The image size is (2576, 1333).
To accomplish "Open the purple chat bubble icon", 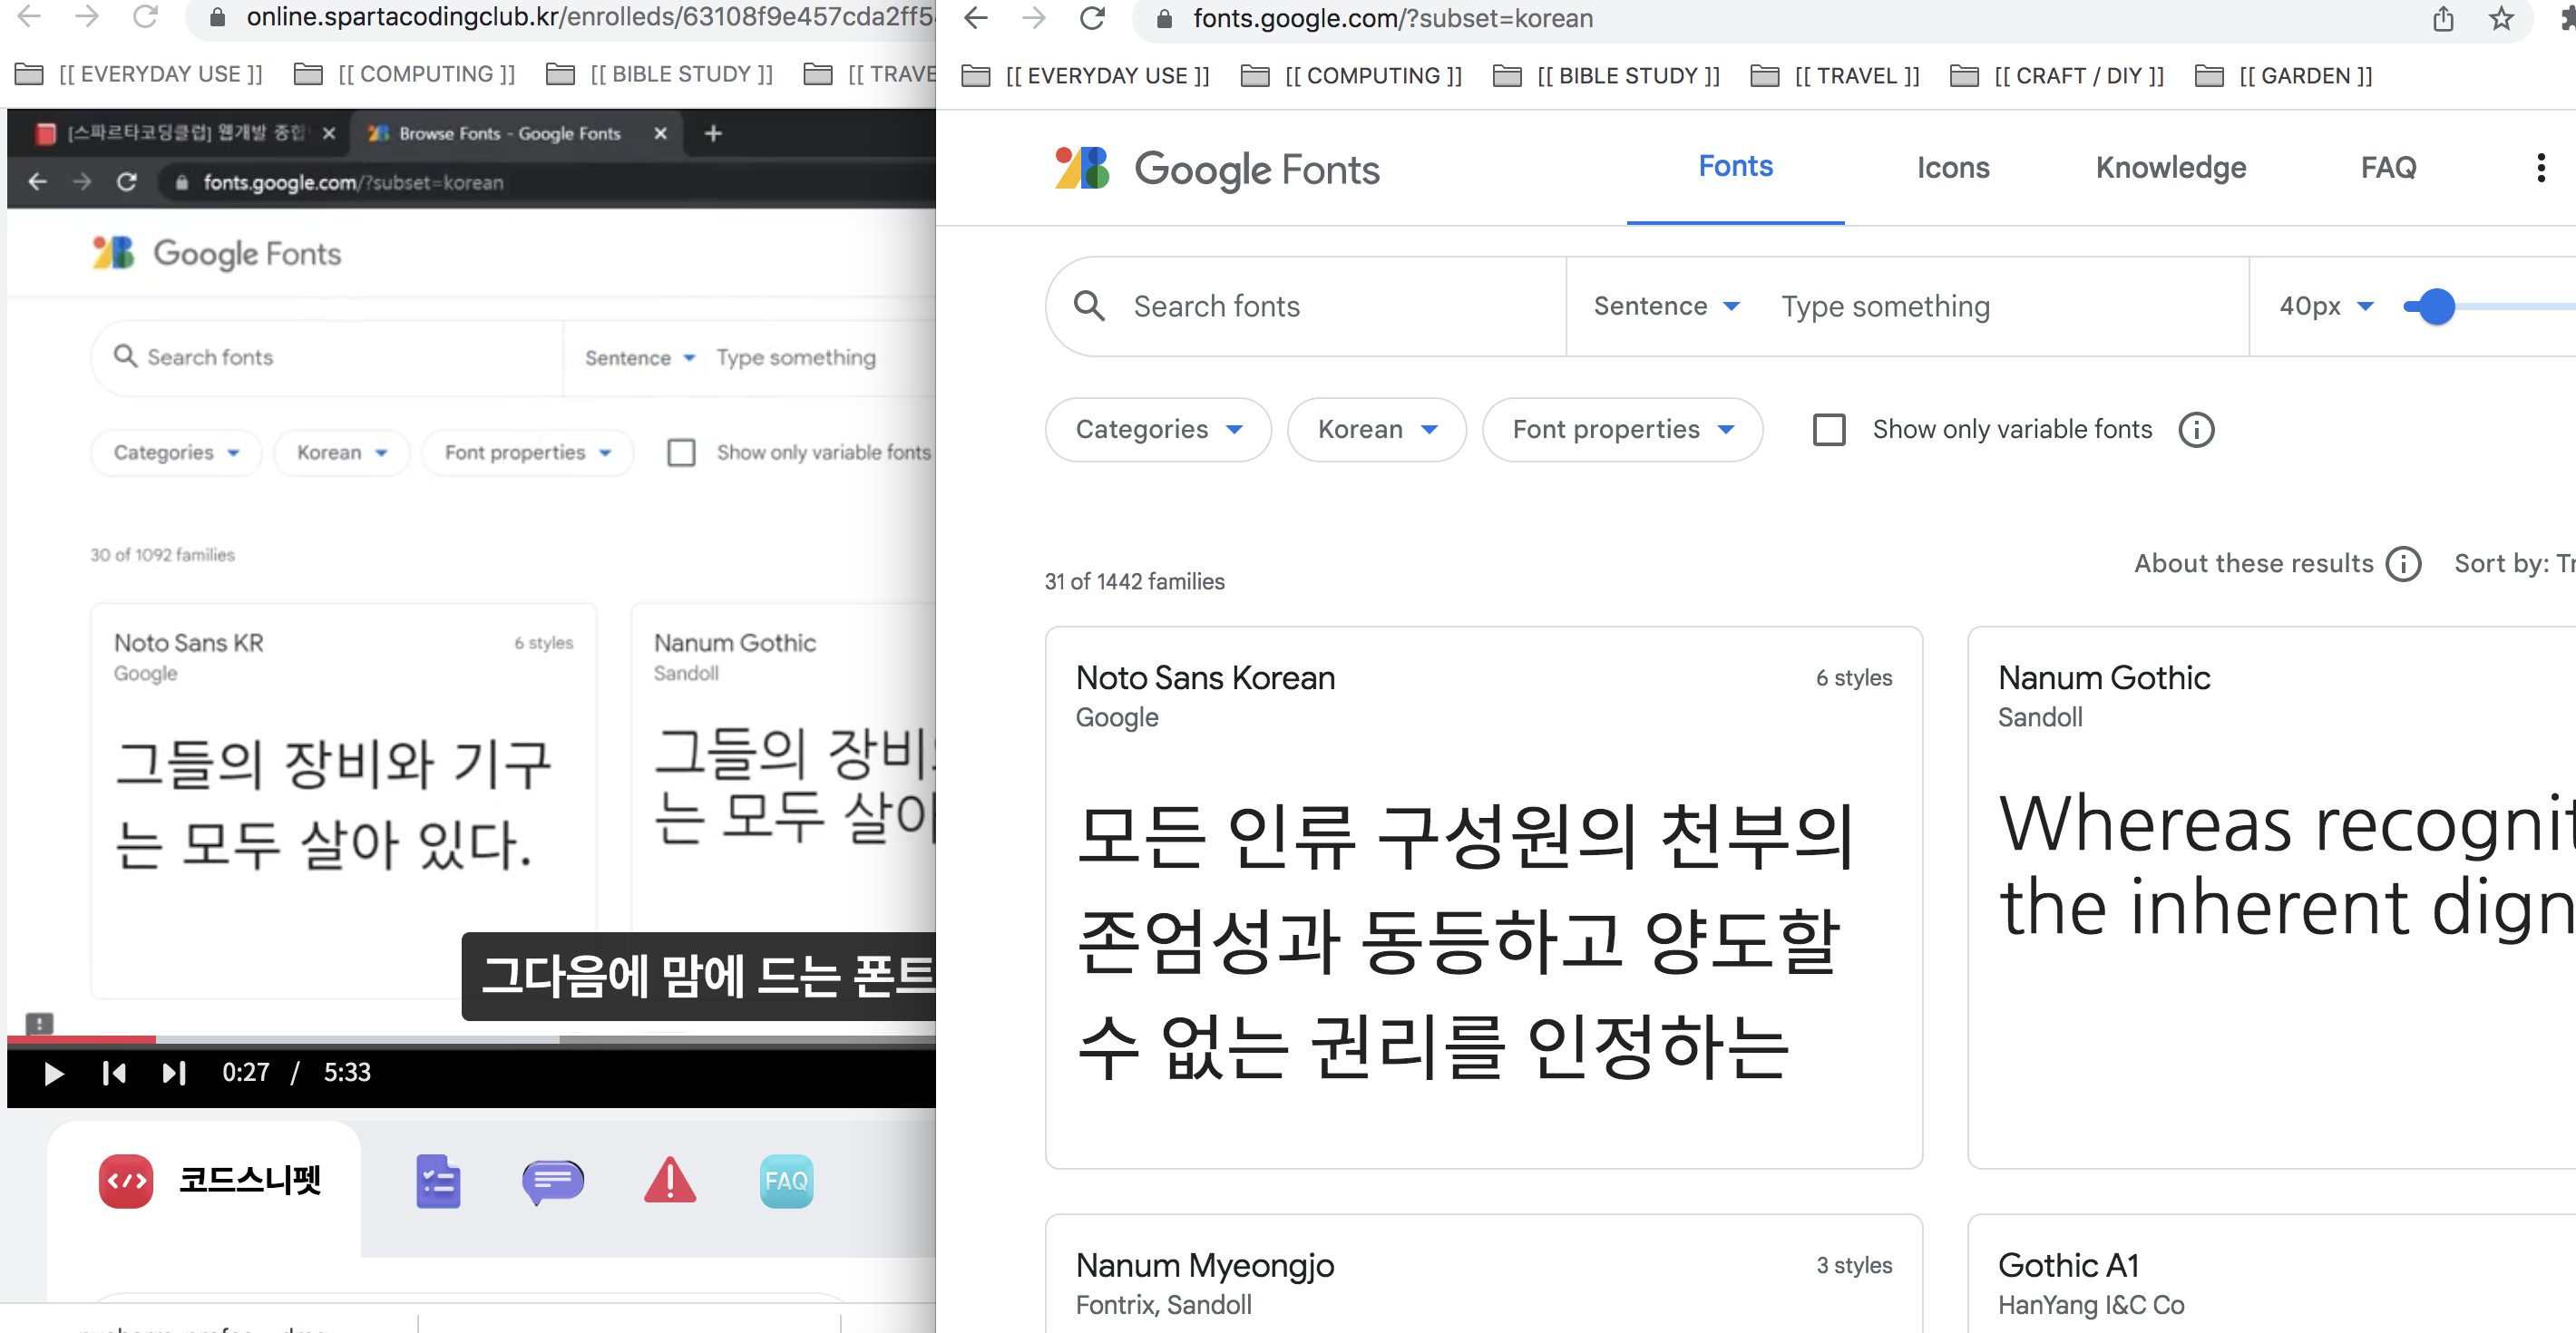I will tap(553, 1181).
